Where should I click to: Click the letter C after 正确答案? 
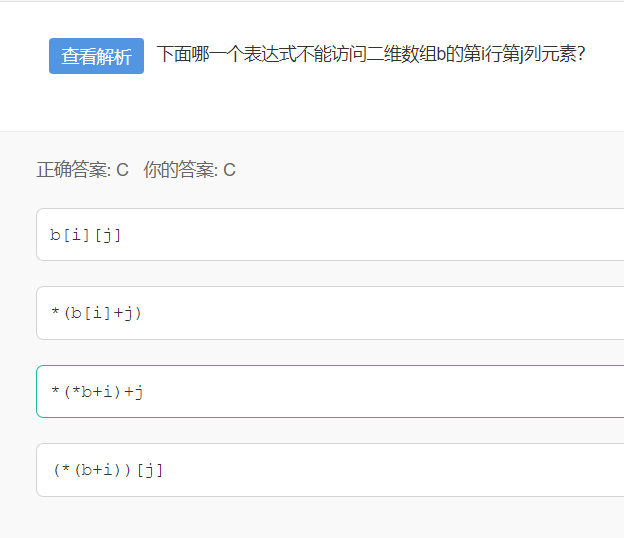pos(122,170)
